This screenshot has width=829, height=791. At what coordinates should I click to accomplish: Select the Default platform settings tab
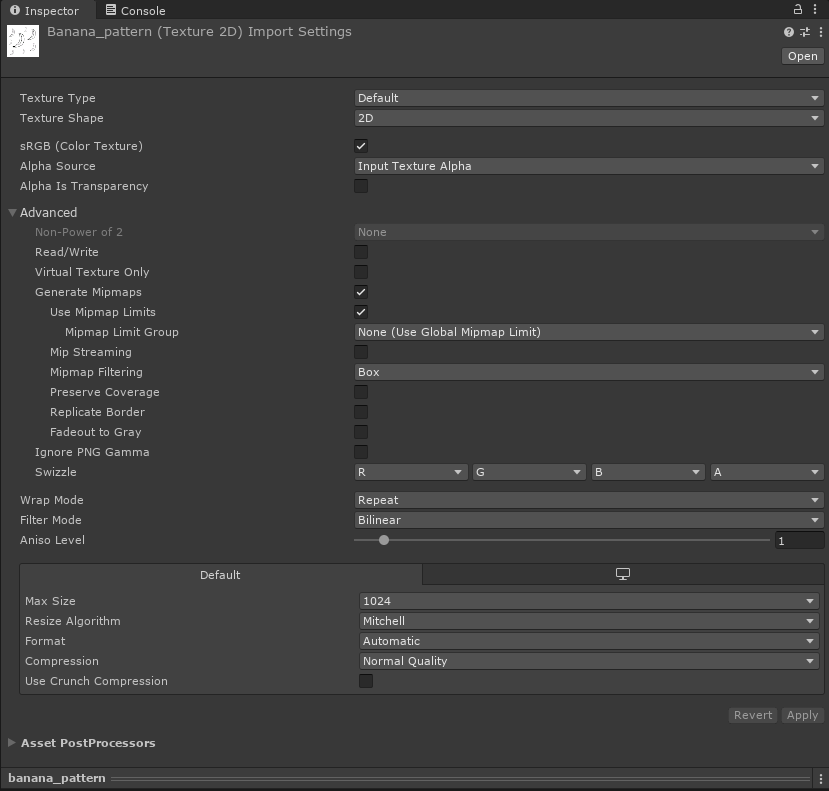(220, 575)
